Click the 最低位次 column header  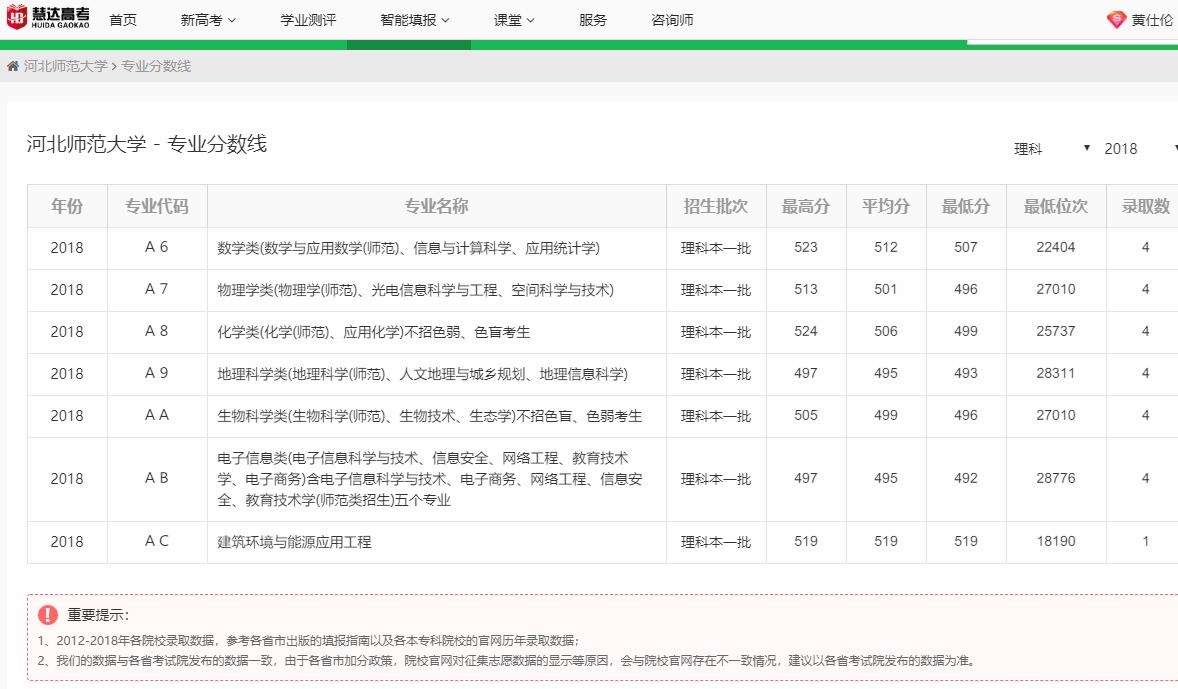(x=1056, y=206)
